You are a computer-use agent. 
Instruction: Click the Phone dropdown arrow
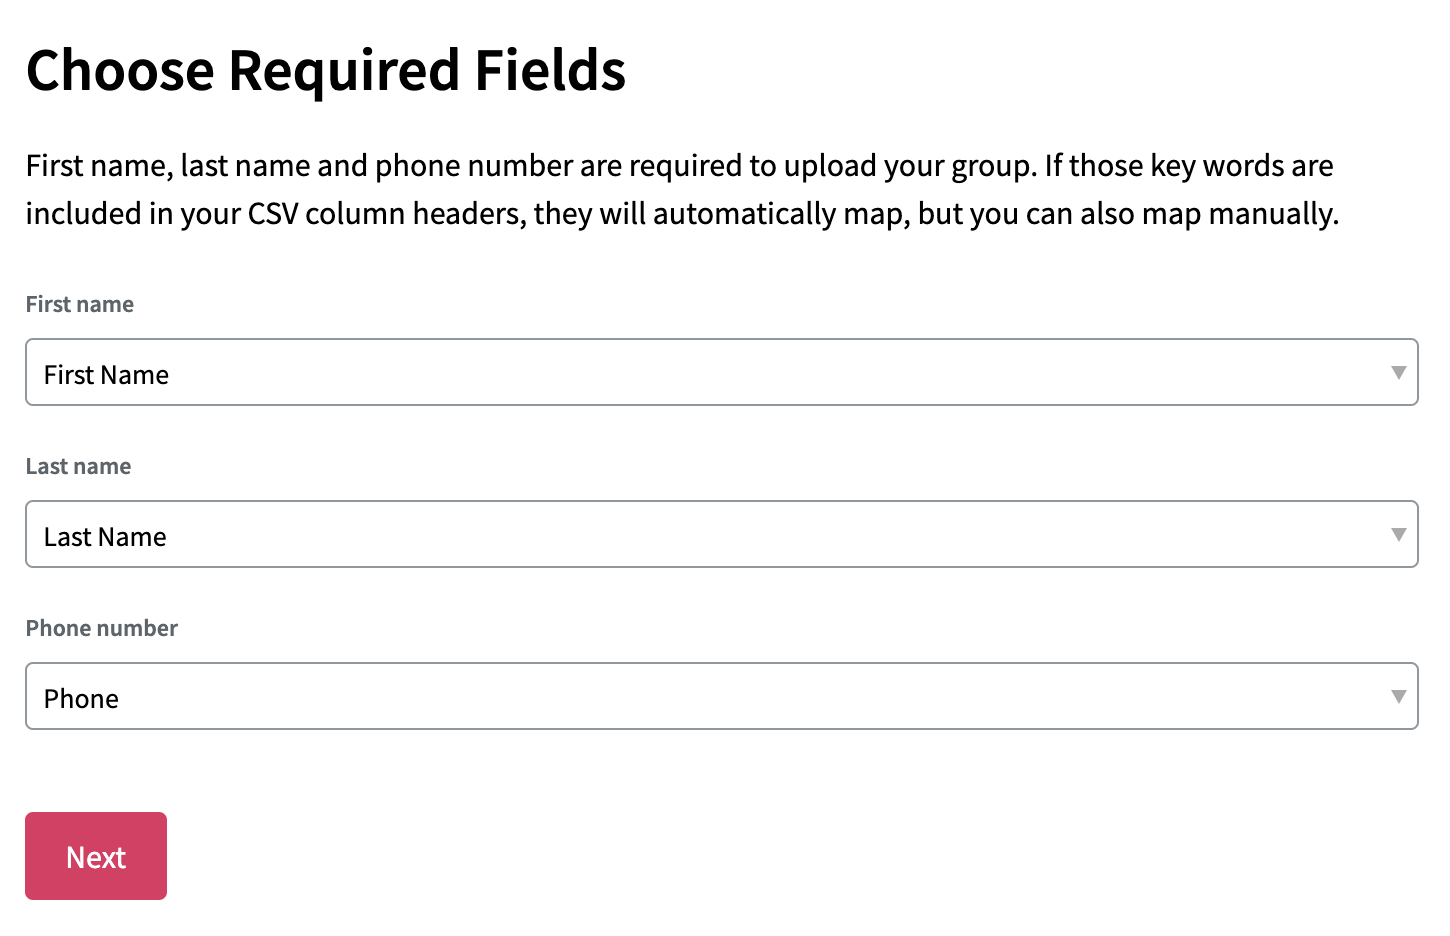1399,696
